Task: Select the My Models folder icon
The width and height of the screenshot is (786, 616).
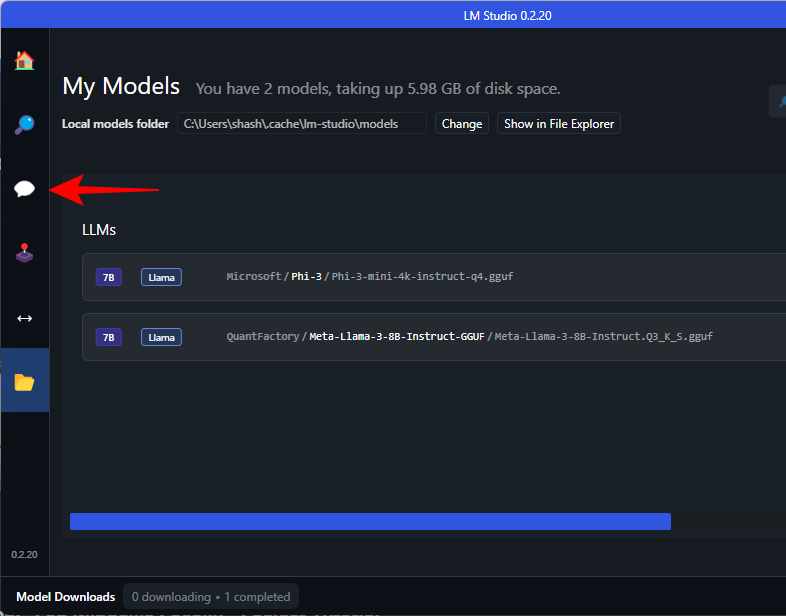Action: point(24,382)
